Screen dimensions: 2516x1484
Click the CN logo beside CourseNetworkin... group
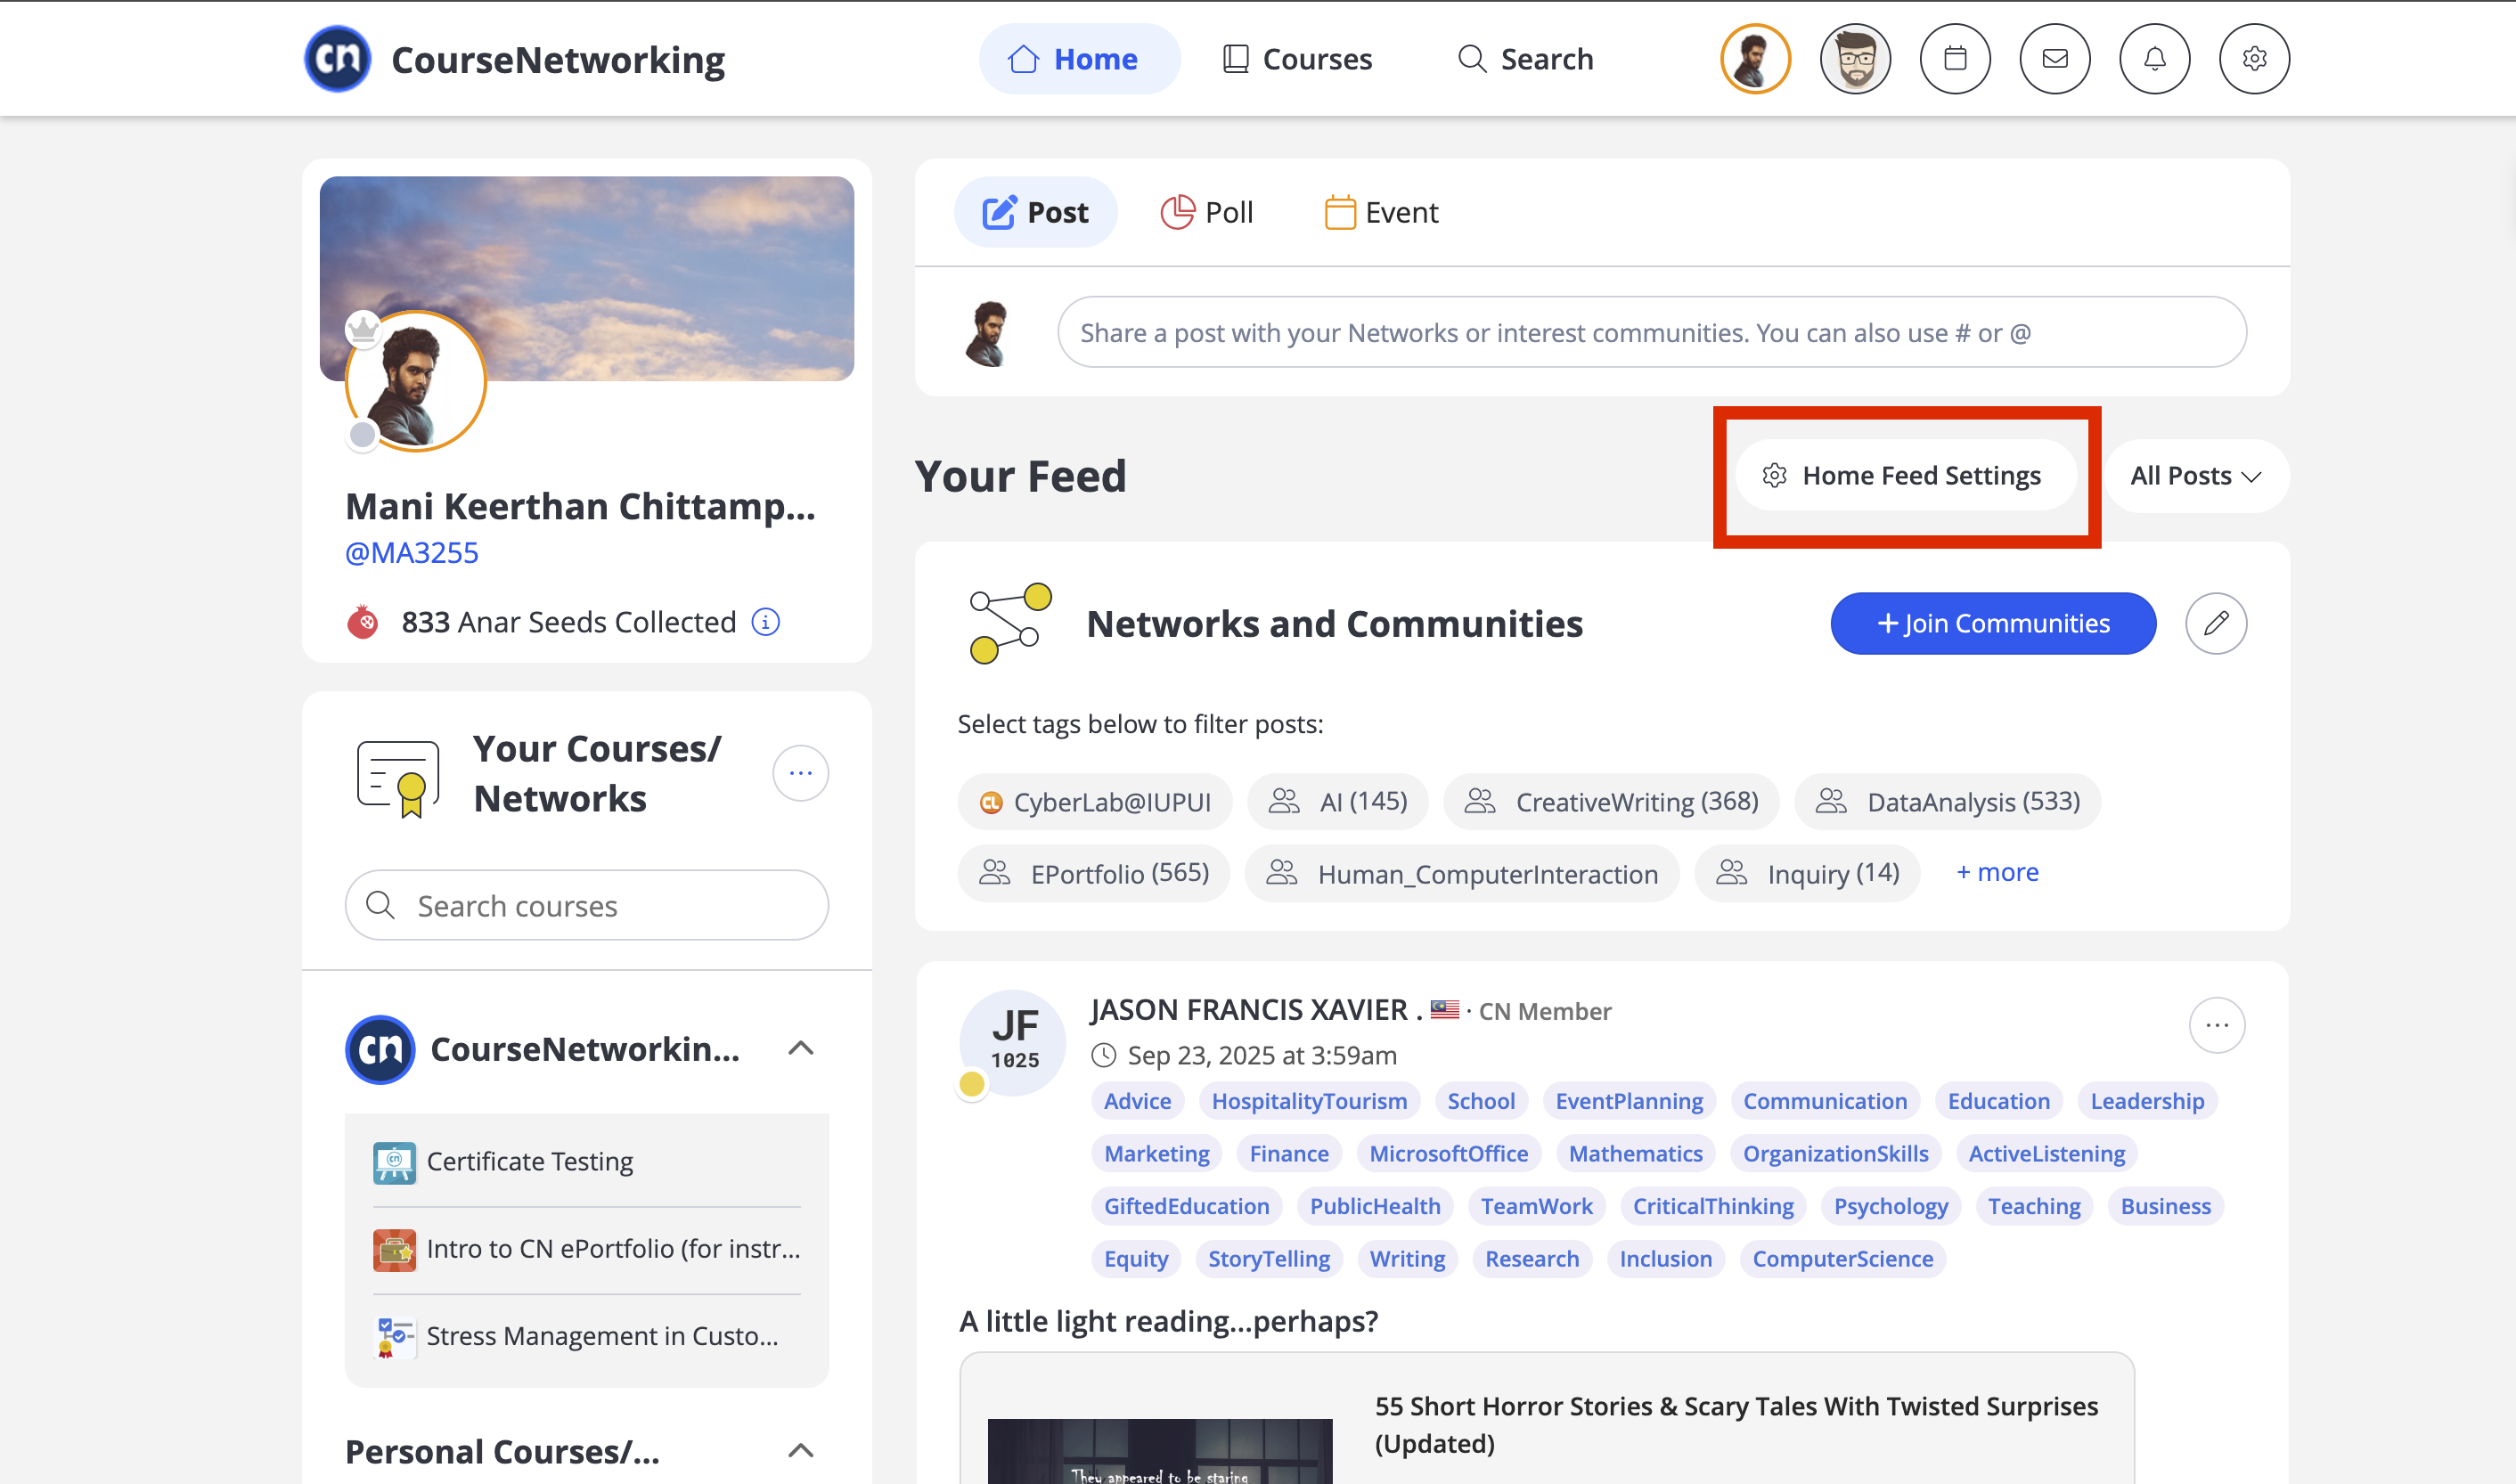pos(380,1049)
